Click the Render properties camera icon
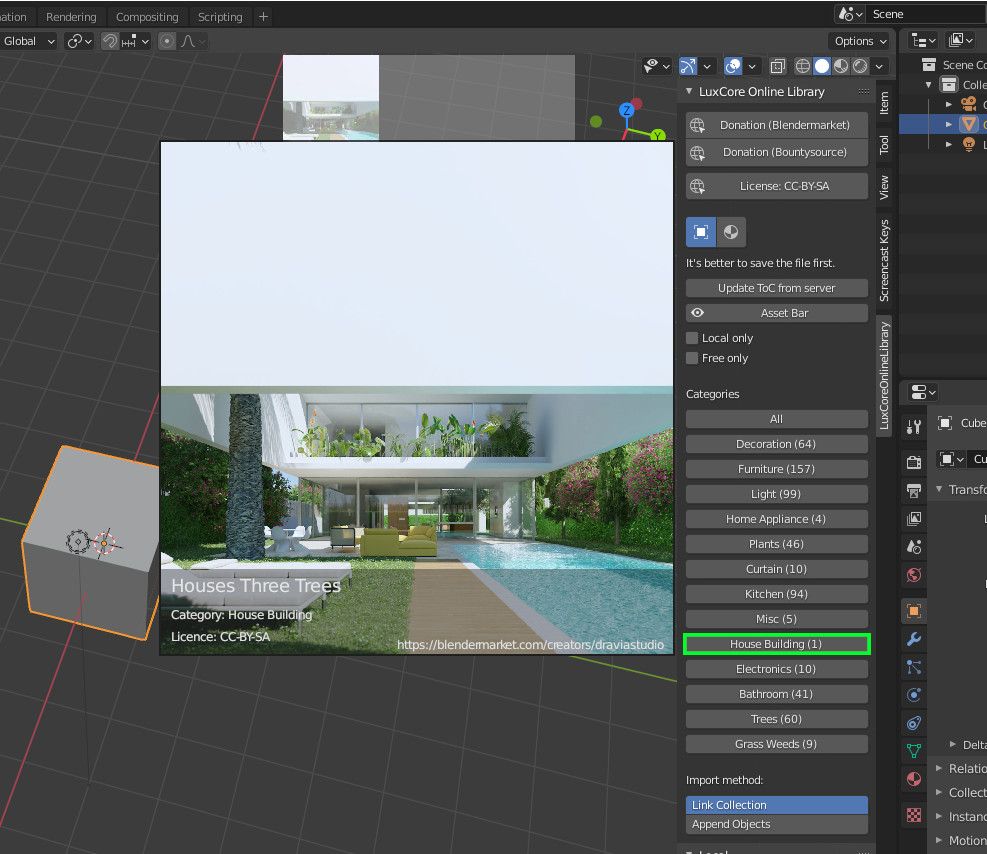Viewport: 987px width, 854px height. [x=913, y=462]
